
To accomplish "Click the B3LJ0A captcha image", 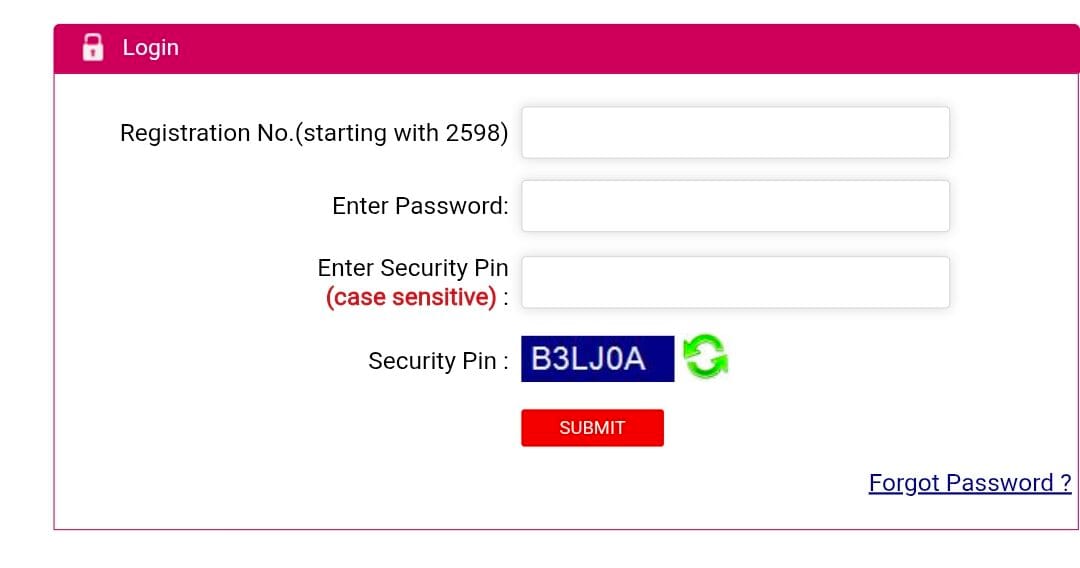I will [x=597, y=359].
